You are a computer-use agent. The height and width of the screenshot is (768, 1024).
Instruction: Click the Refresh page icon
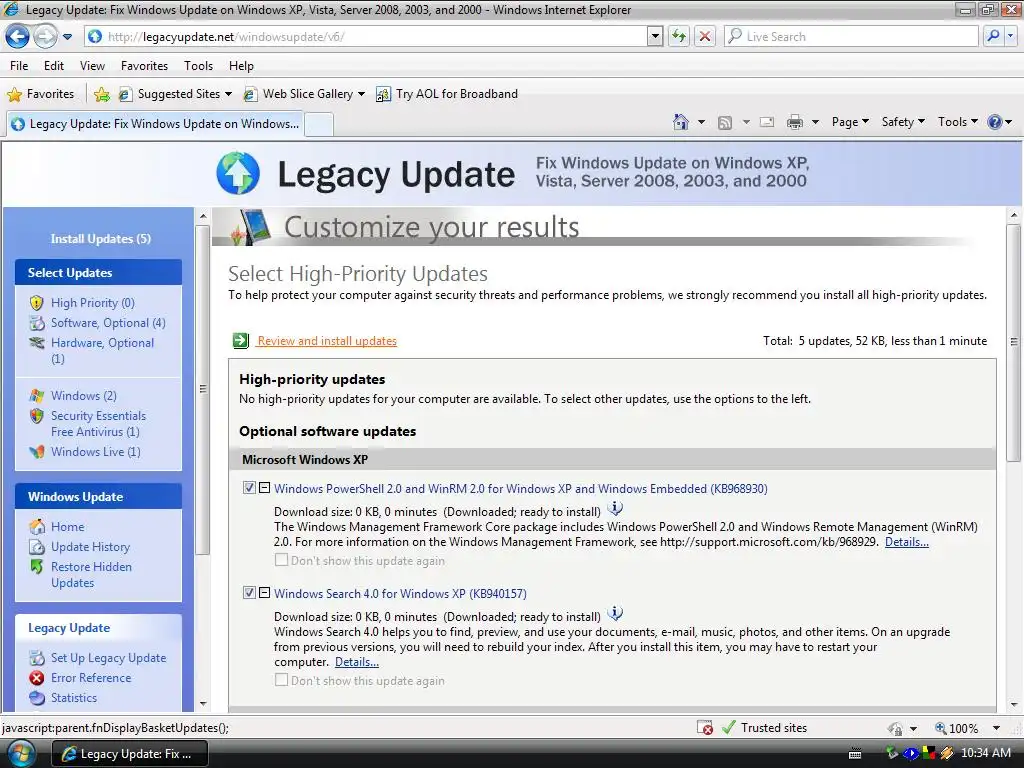click(x=679, y=37)
